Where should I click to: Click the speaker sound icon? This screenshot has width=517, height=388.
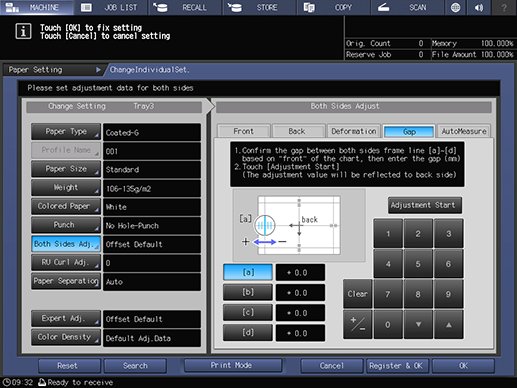479,7
